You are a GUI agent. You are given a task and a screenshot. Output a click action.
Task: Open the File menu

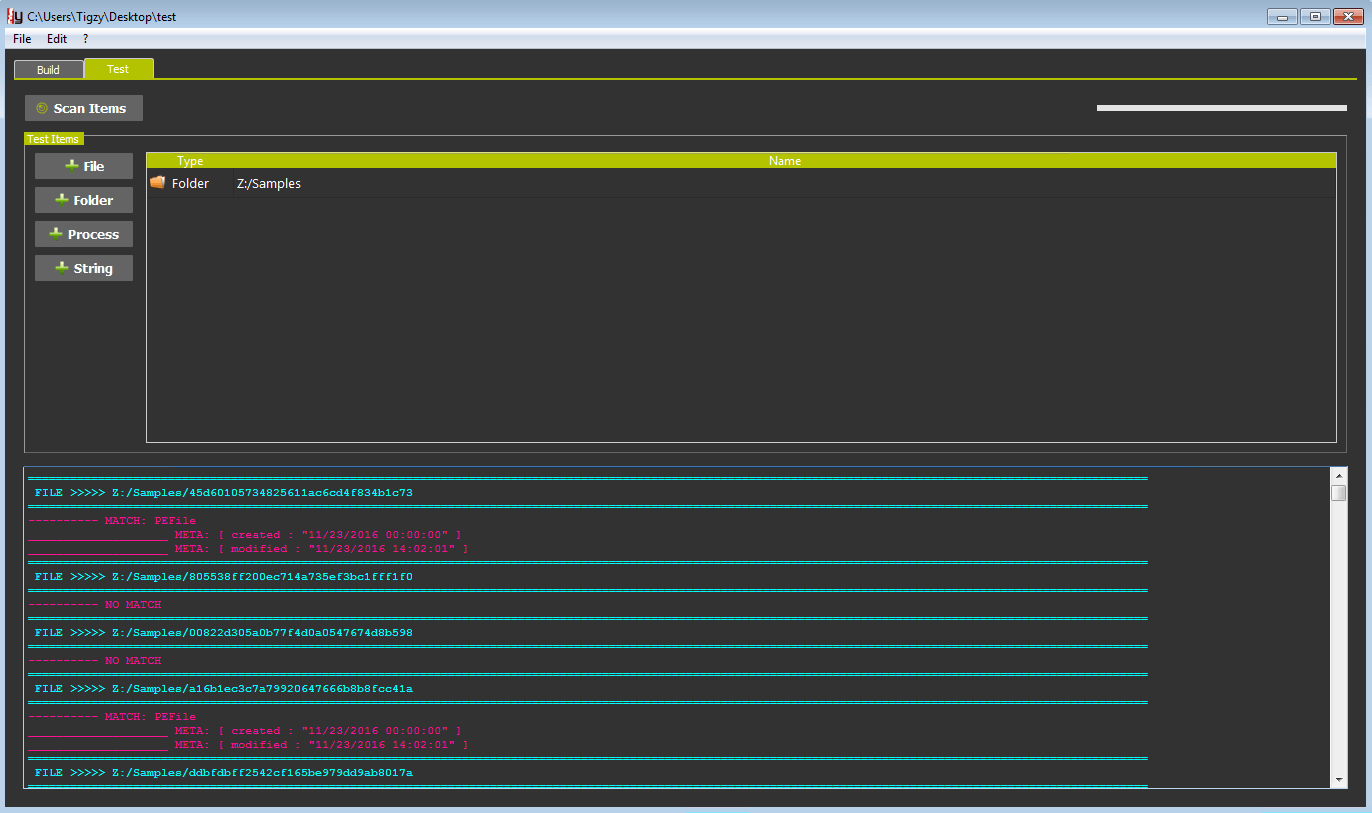click(x=22, y=39)
